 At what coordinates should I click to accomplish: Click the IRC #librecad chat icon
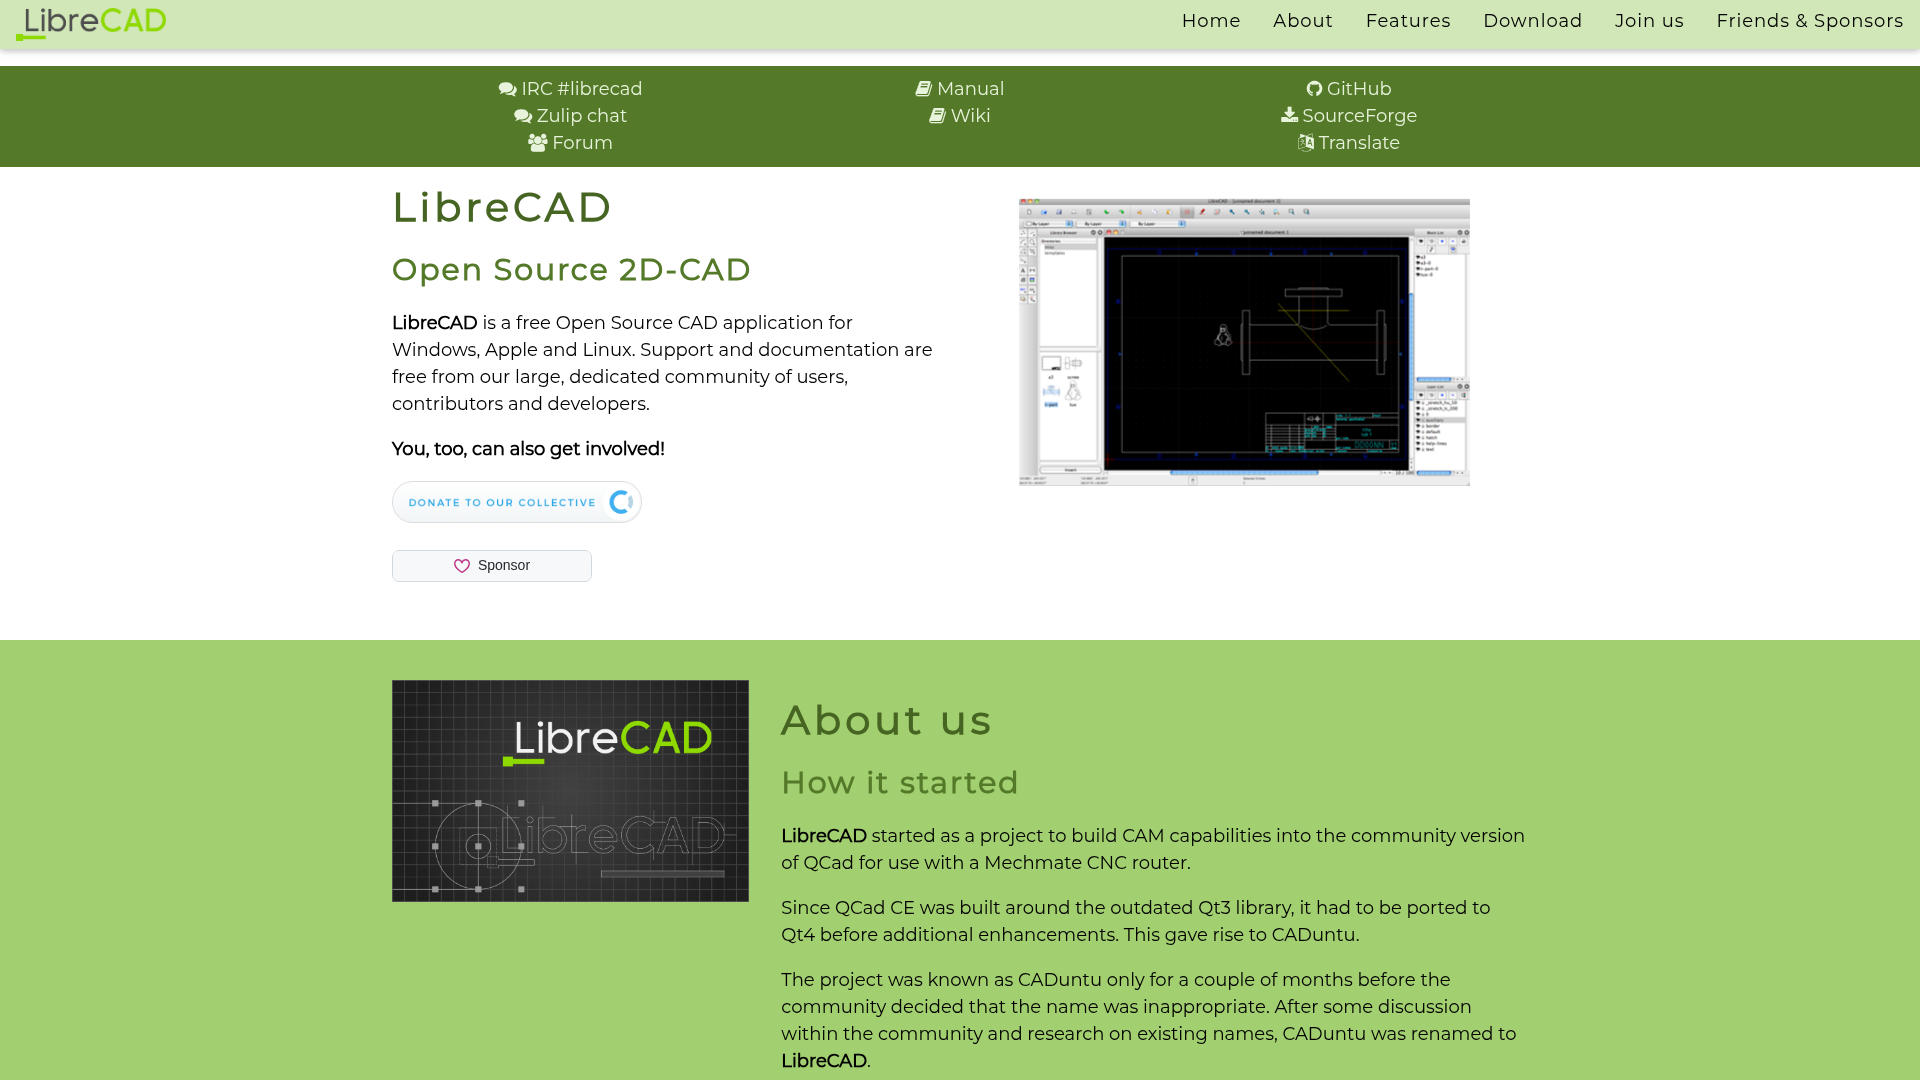(x=506, y=89)
